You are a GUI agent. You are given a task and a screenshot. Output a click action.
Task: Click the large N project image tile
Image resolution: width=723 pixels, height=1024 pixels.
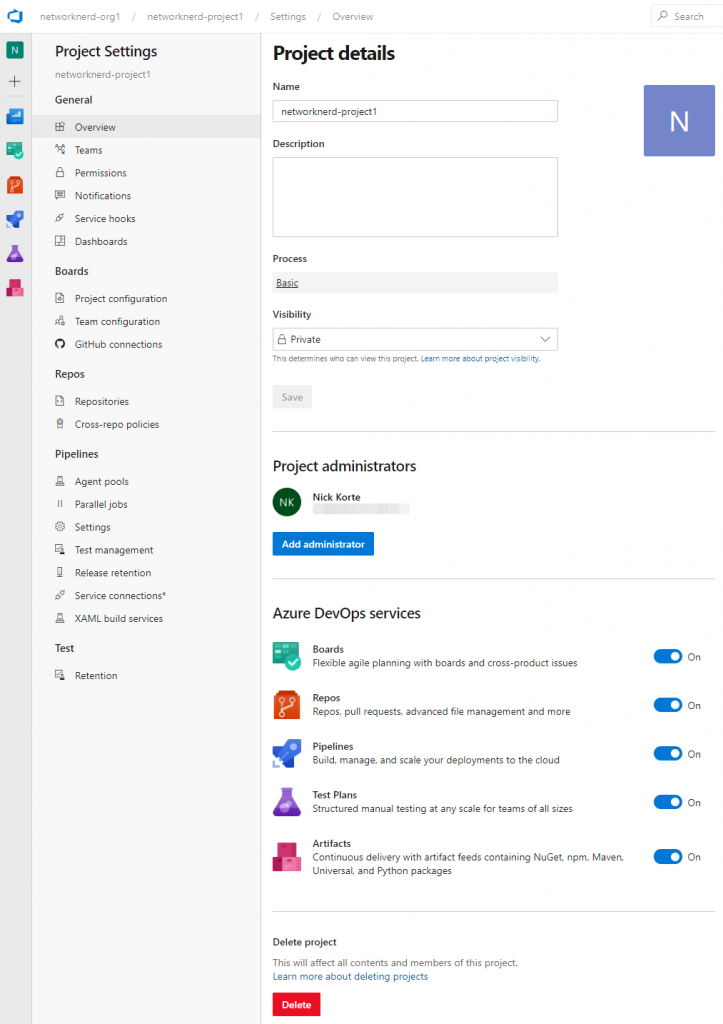coord(679,121)
